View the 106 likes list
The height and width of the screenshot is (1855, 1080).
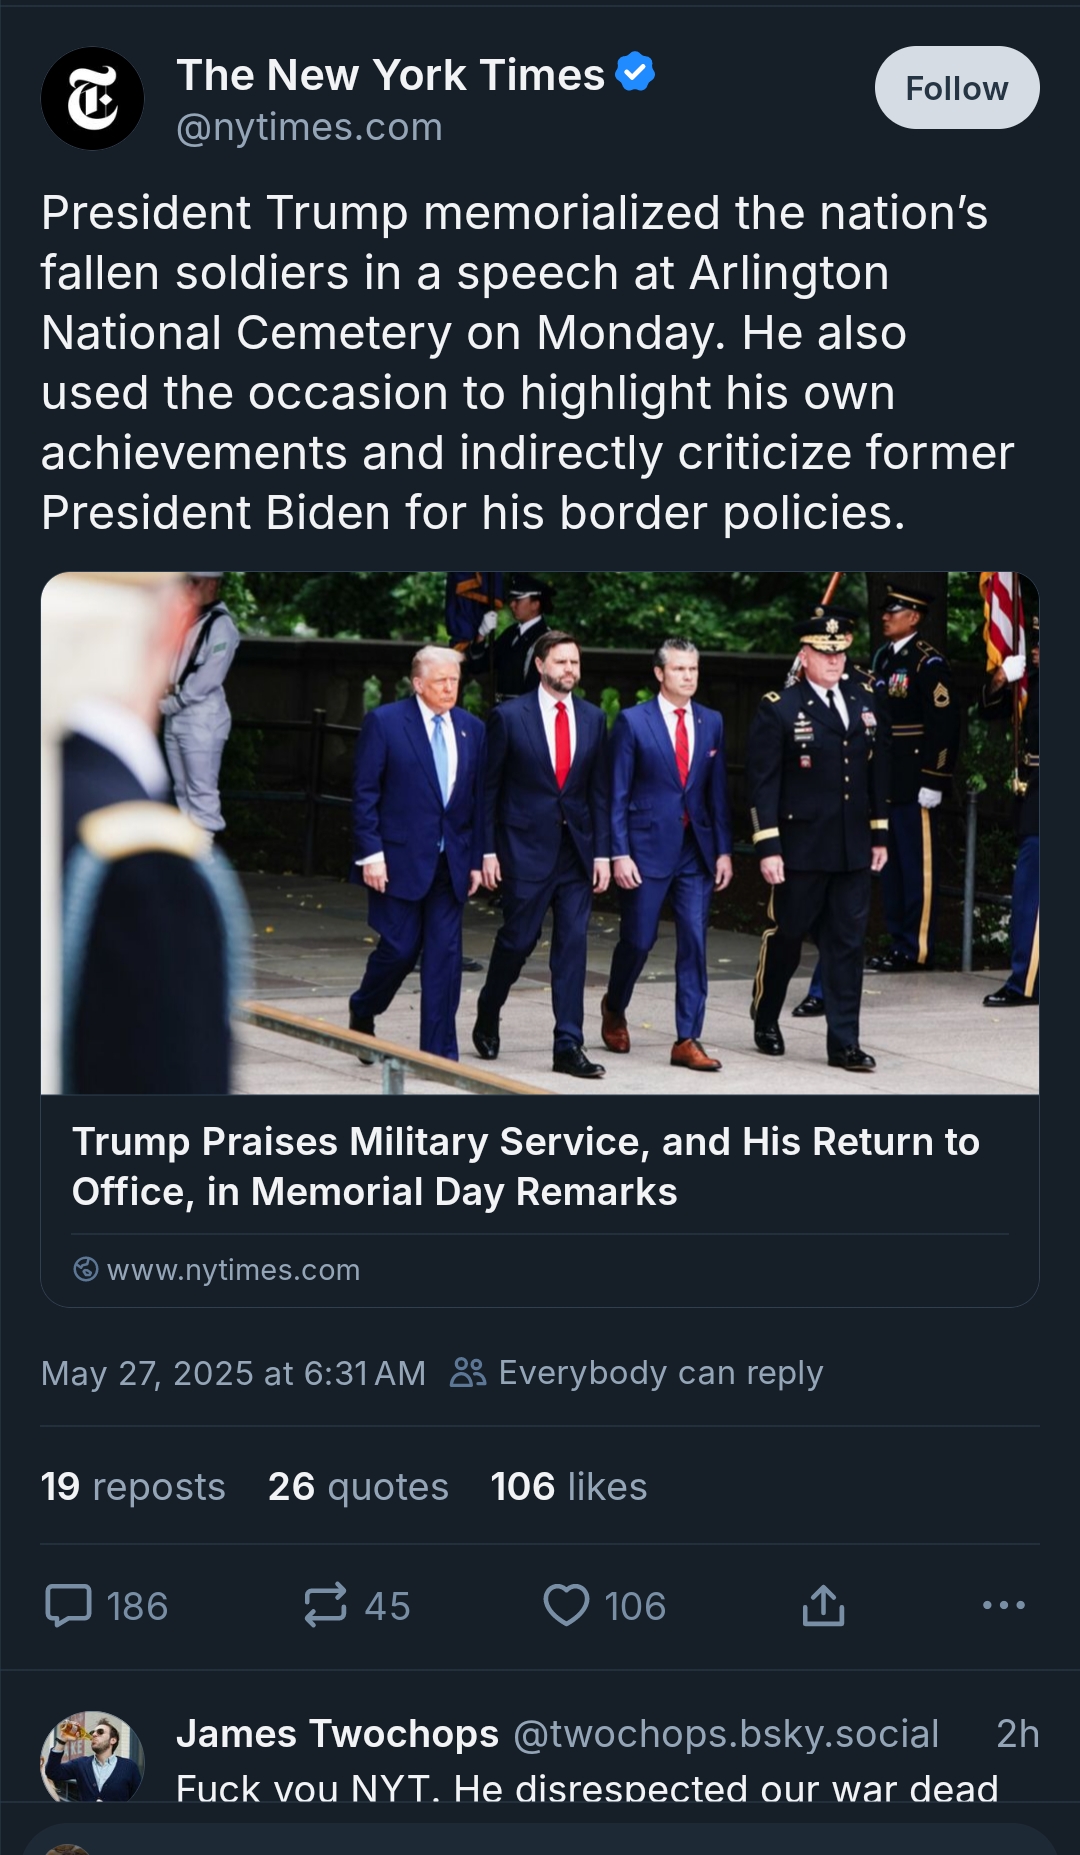[x=568, y=1487]
